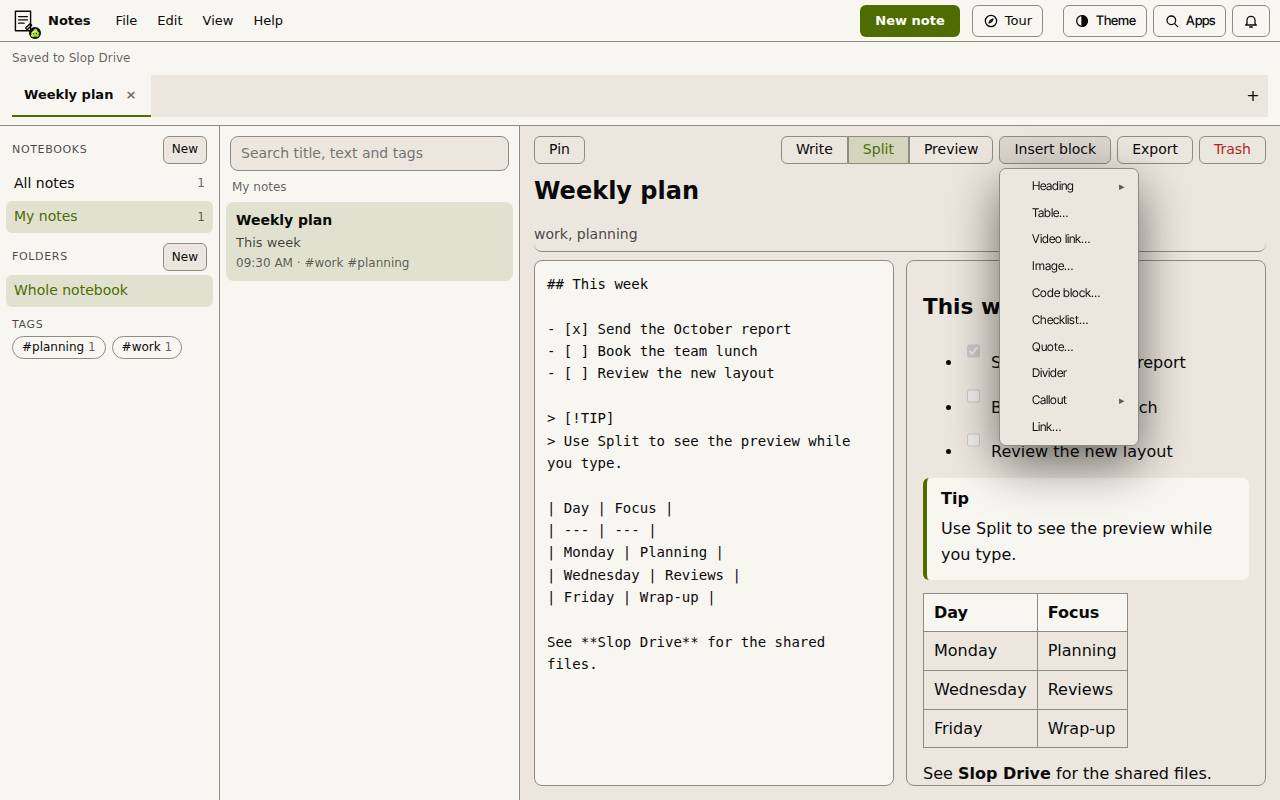1280x800 pixels.
Task: Open the Apps search button
Action: click(1190, 21)
